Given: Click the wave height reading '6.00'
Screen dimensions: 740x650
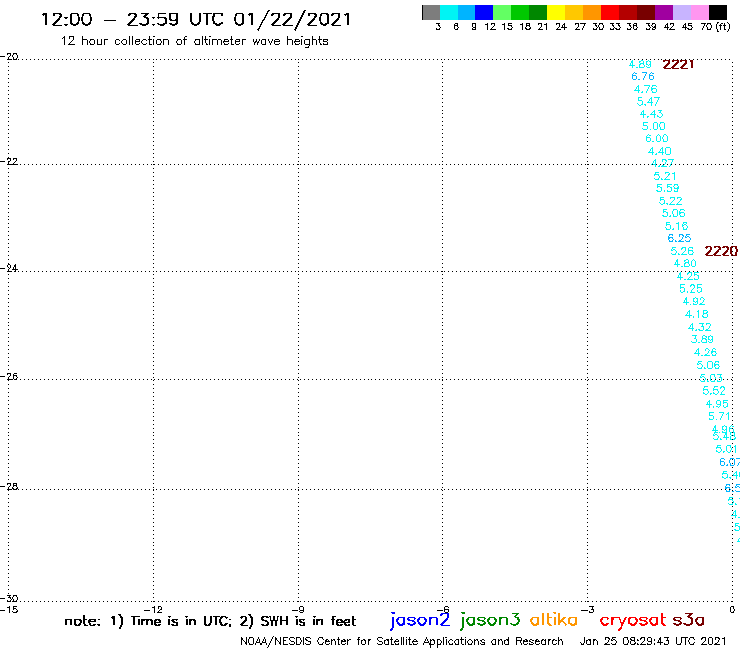Looking at the screenshot, I should coord(657,138).
